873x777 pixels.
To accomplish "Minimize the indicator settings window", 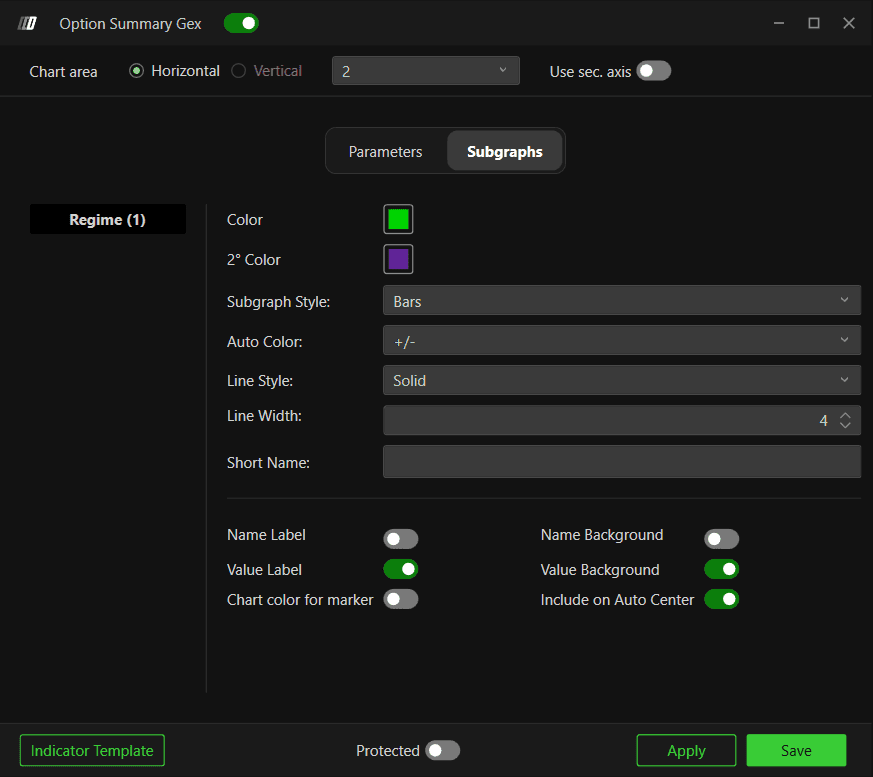I will tap(779, 23).
